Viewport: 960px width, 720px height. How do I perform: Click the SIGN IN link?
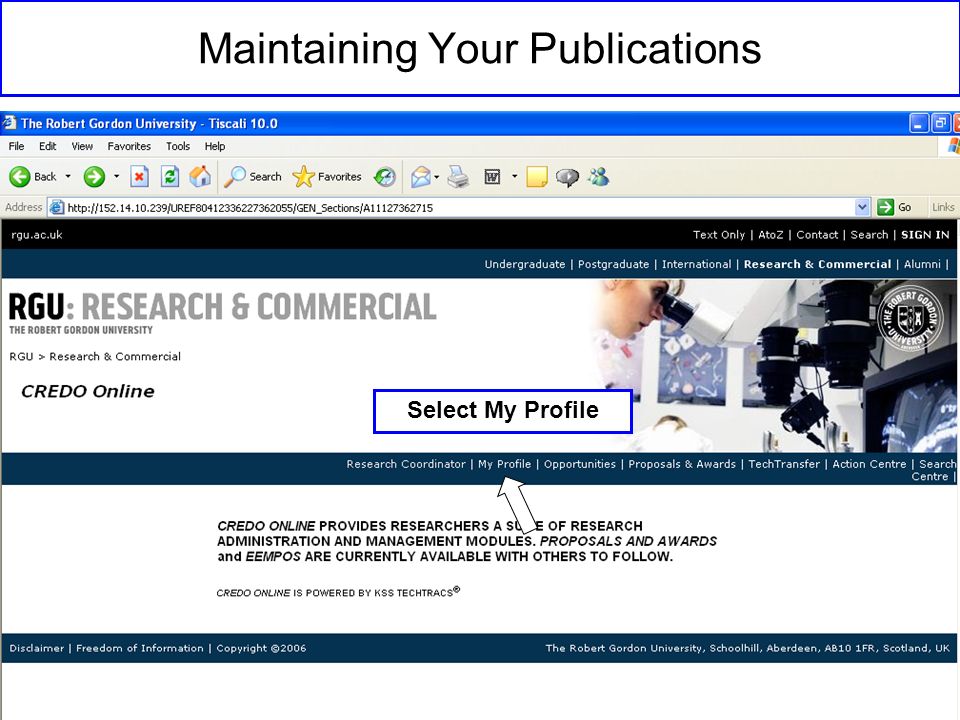pyautogui.click(x=925, y=235)
